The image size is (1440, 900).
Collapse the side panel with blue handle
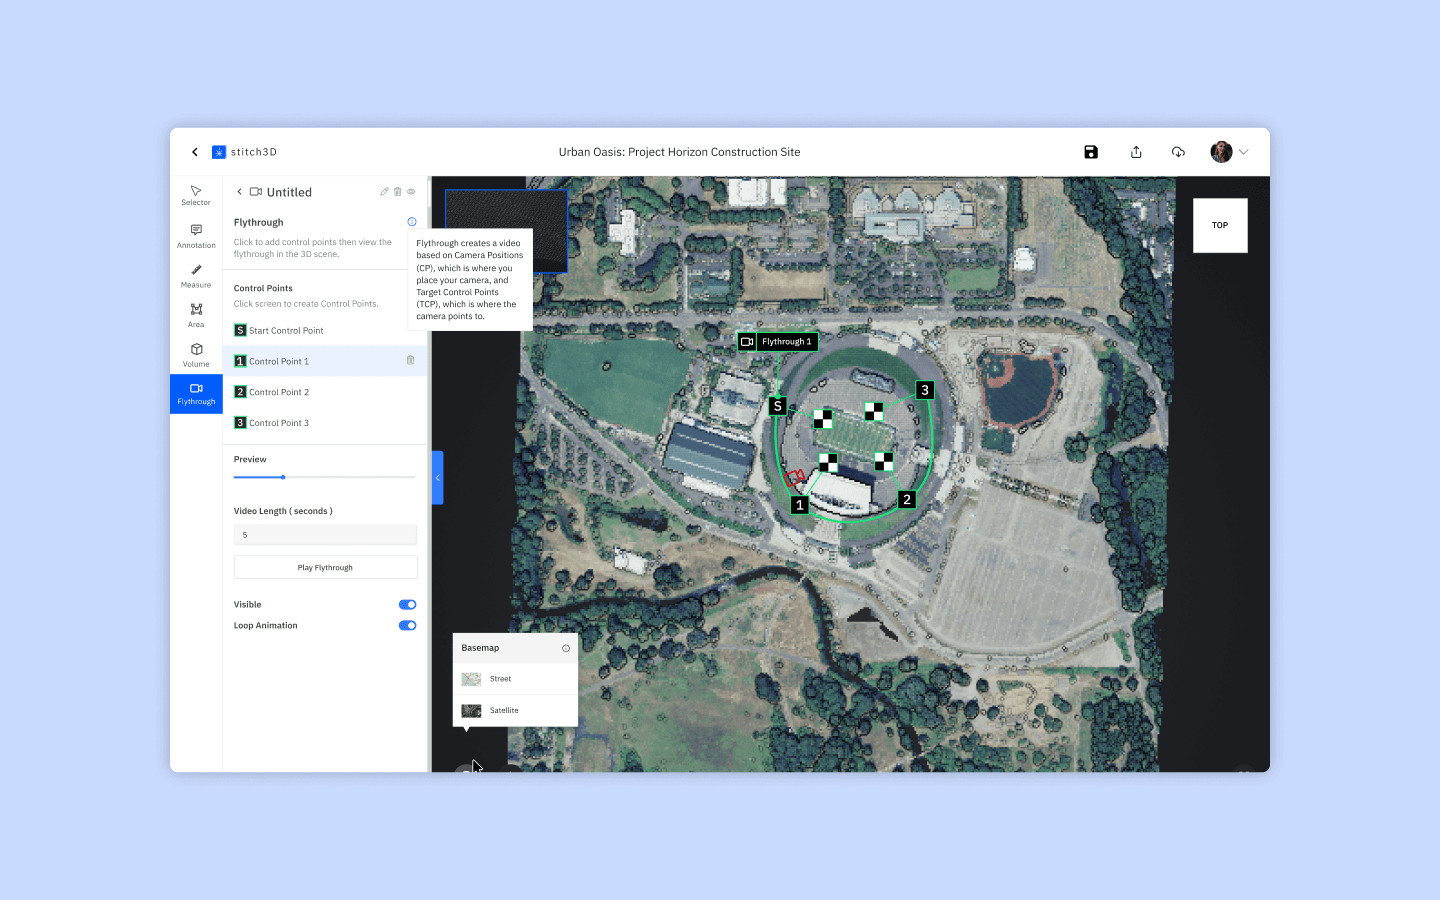click(x=437, y=478)
